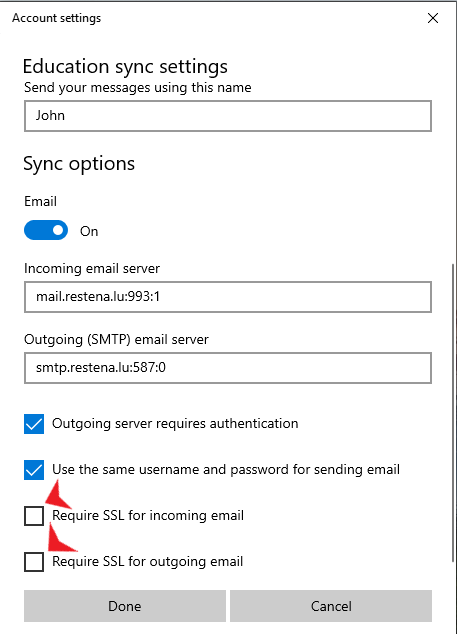Screen dimensions: 457x634
Task: Turn off the Email sync toggle
Action: point(46,230)
